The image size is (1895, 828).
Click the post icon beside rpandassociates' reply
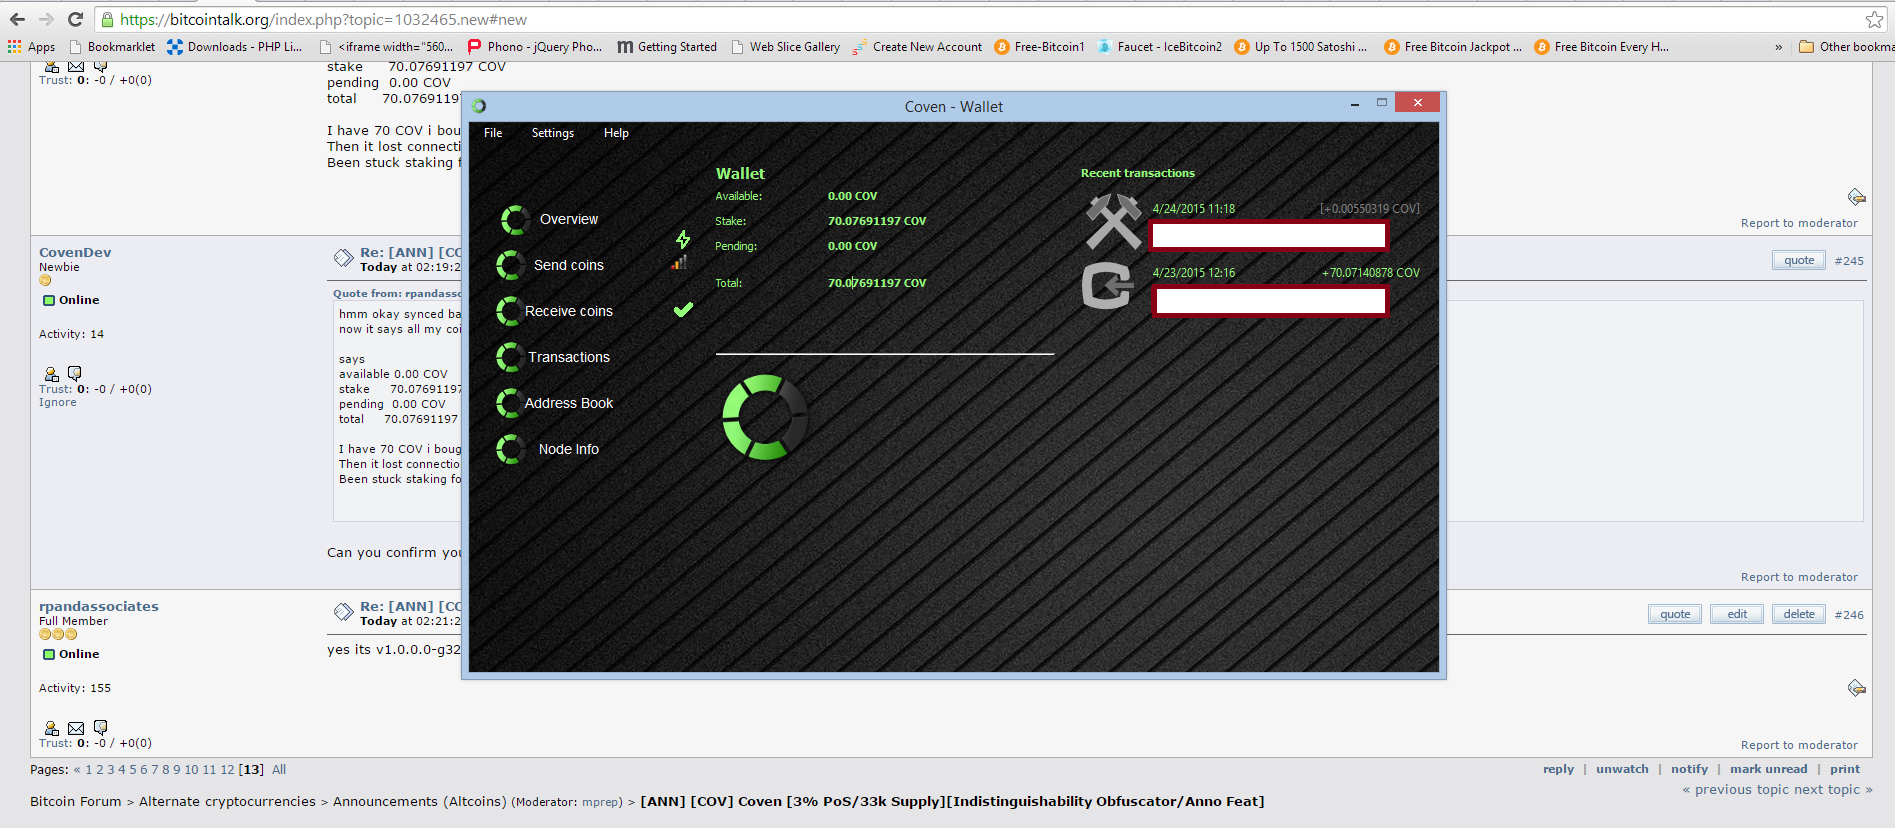(x=343, y=612)
